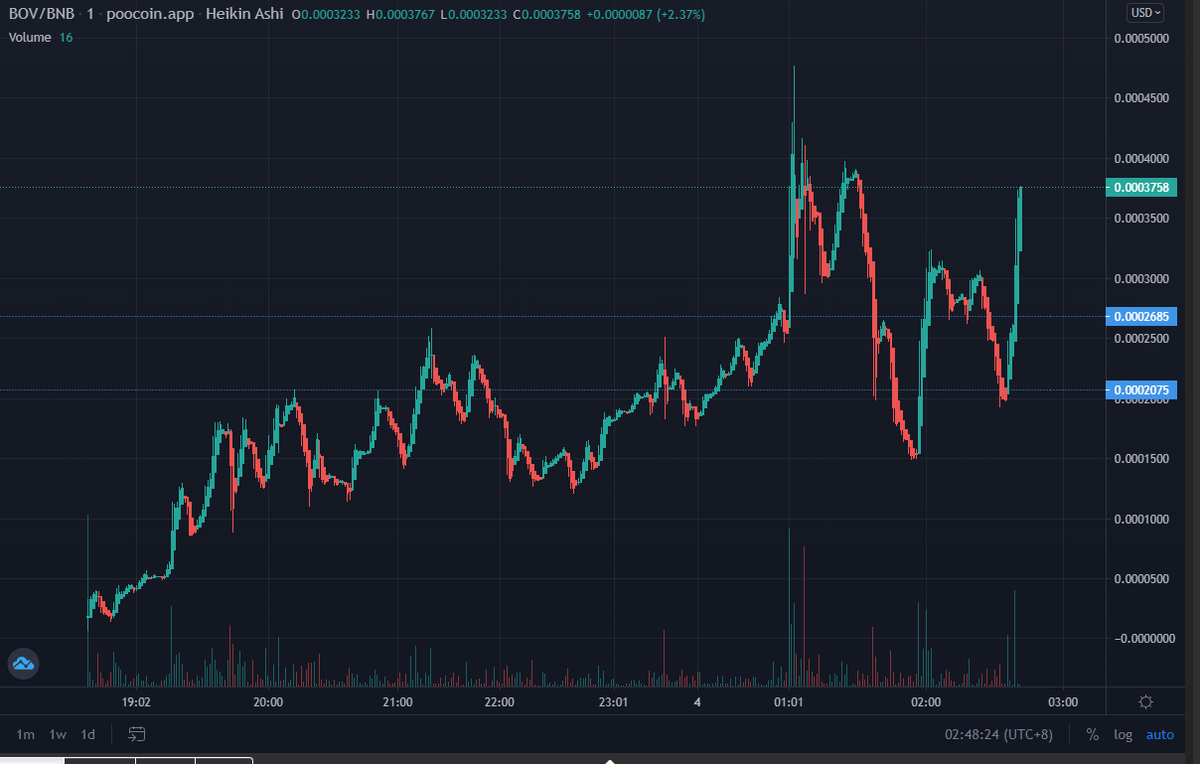The image size is (1200, 764).
Task: Click the 19:02 time axis label
Action: coord(136,702)
